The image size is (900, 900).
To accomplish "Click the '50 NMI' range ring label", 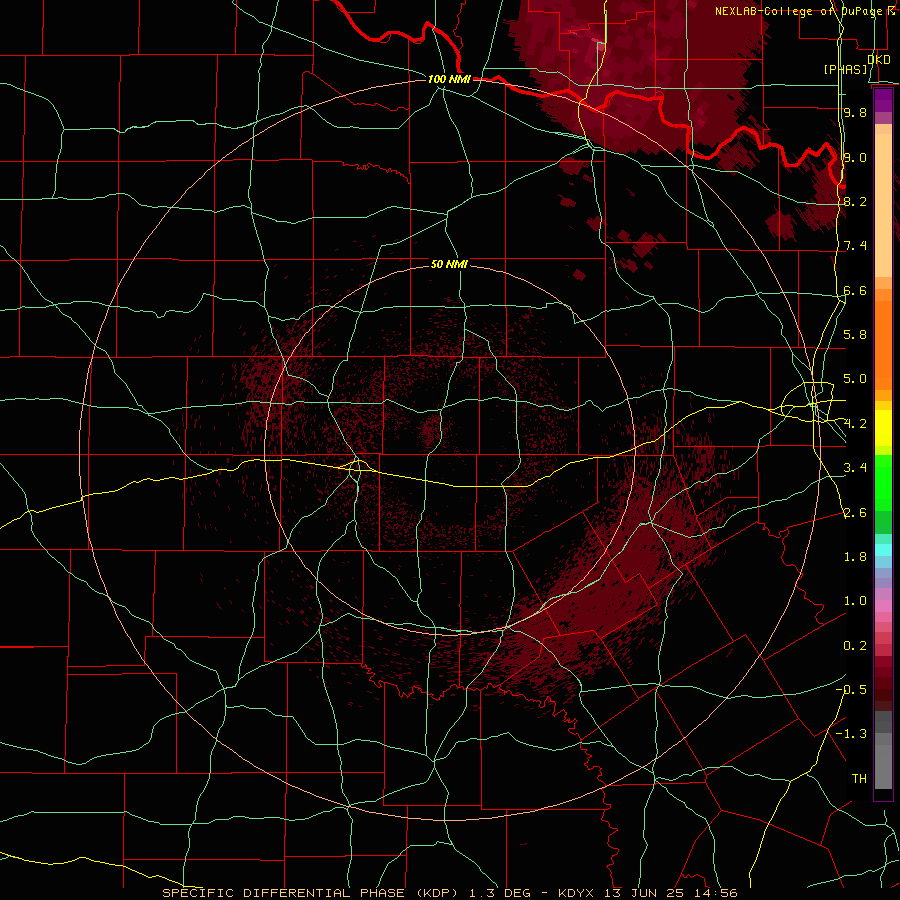I will pos(449,264).
